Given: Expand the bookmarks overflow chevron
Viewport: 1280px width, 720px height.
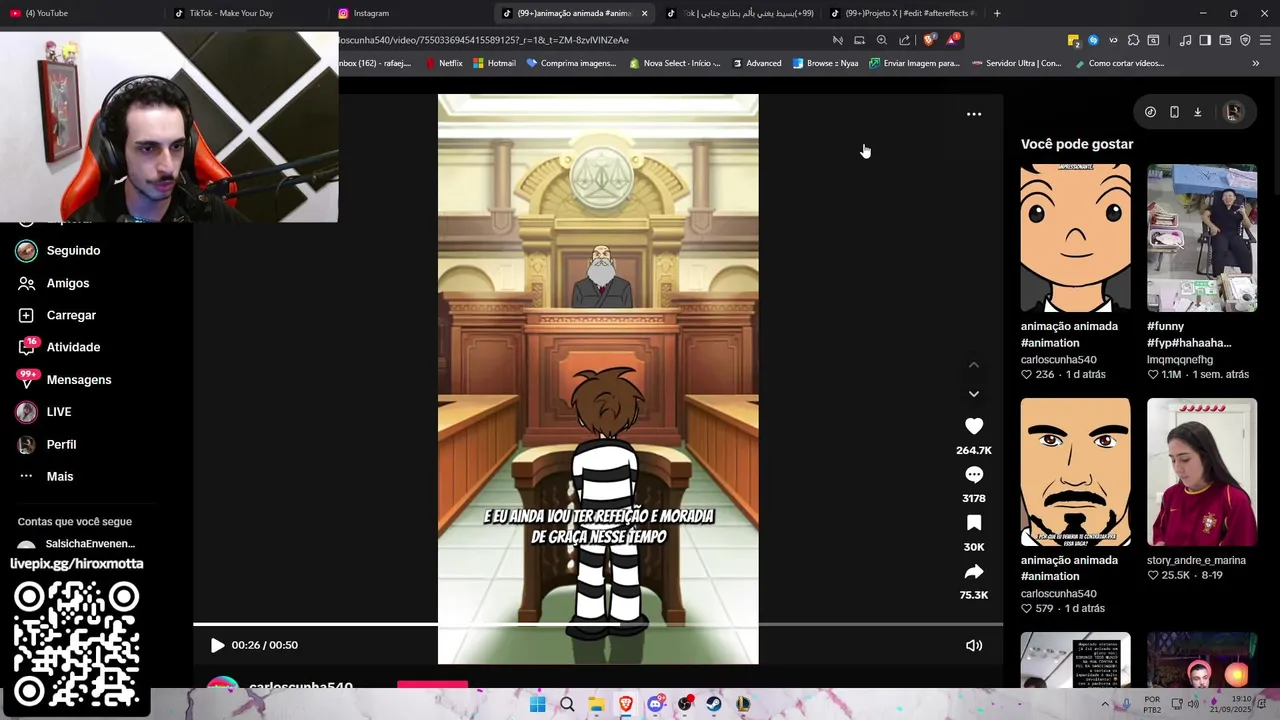Looking at the screenshot, I should tap(1255, 63).
